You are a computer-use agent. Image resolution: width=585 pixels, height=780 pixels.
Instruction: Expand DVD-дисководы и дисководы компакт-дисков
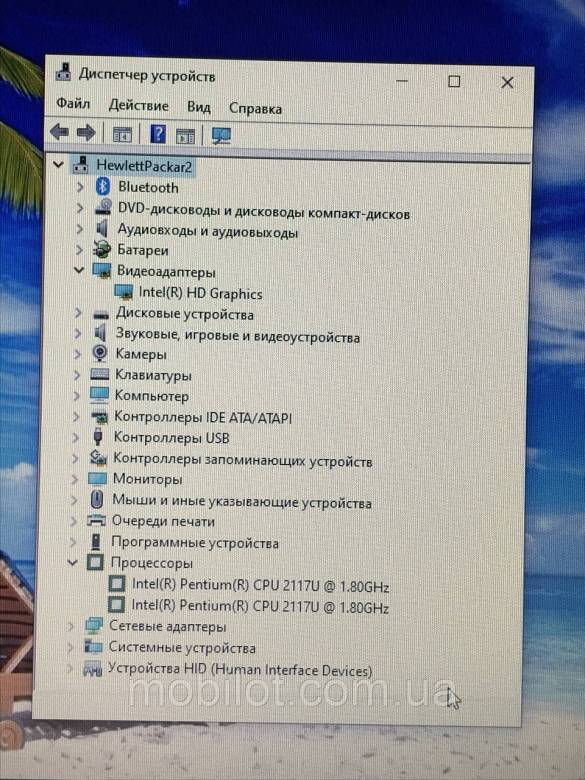point(79,208)
